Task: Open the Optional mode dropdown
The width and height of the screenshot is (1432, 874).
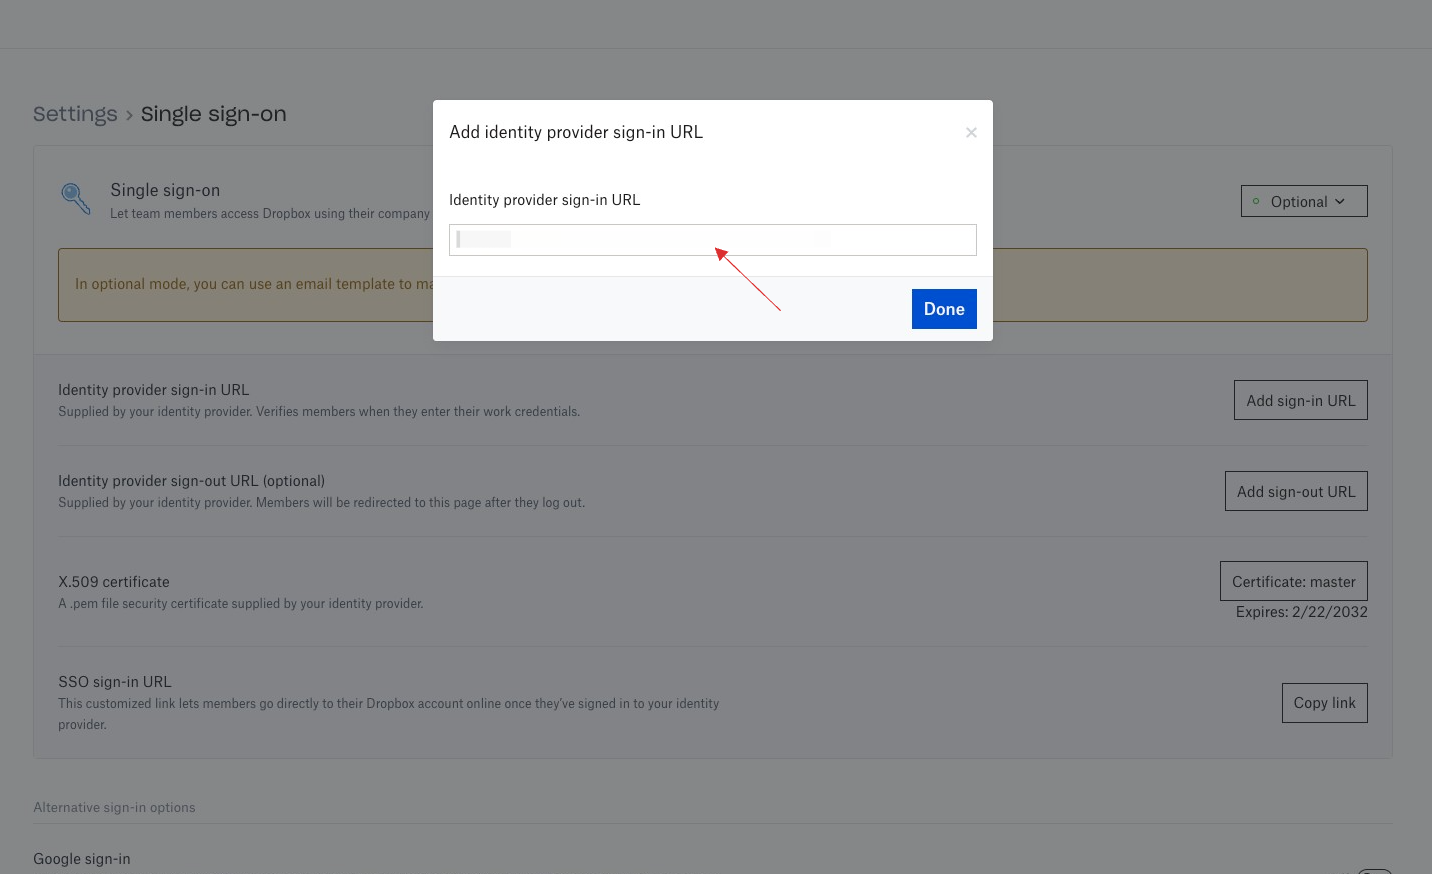Action: 1304,201
